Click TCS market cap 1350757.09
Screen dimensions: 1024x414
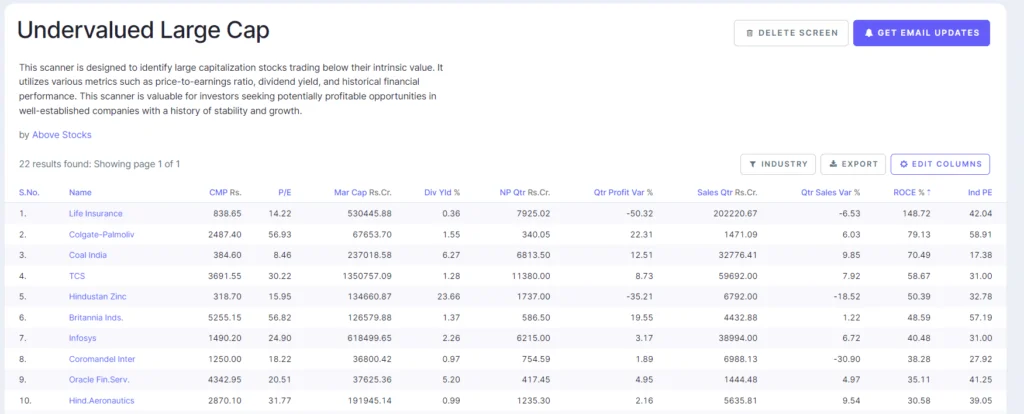[368, 276]
